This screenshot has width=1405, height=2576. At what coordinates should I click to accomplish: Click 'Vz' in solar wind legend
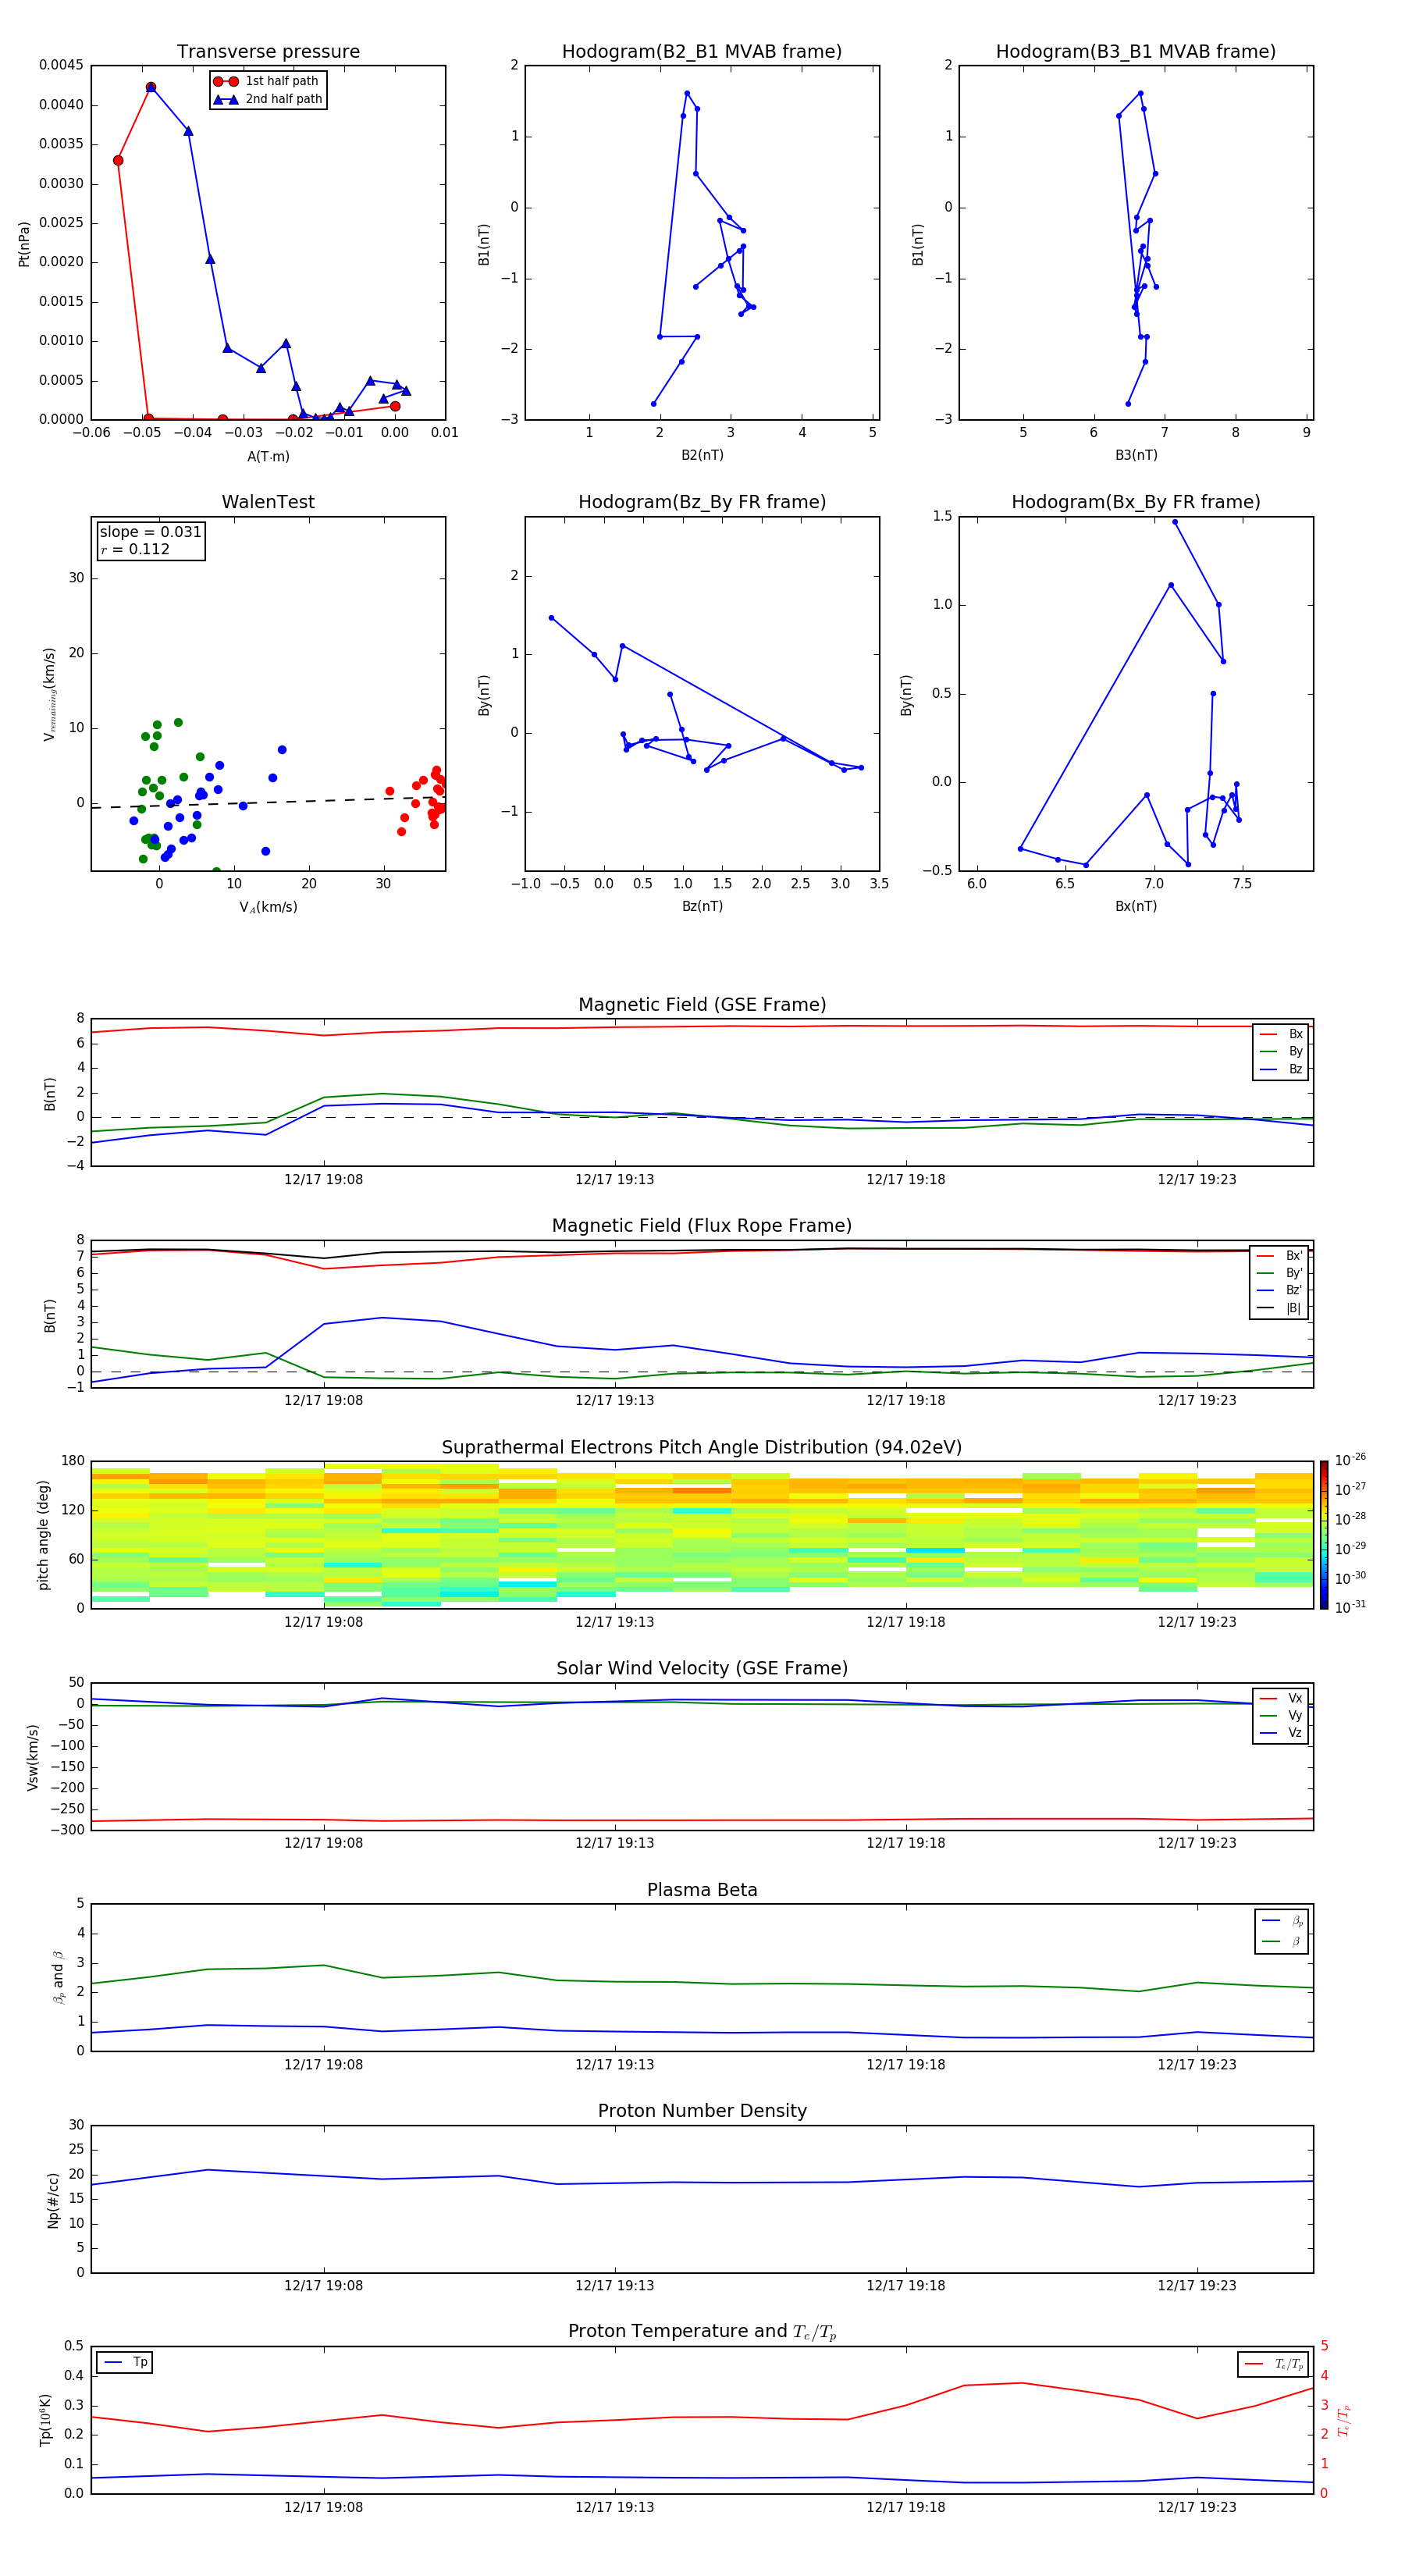click(1282, 1733)
